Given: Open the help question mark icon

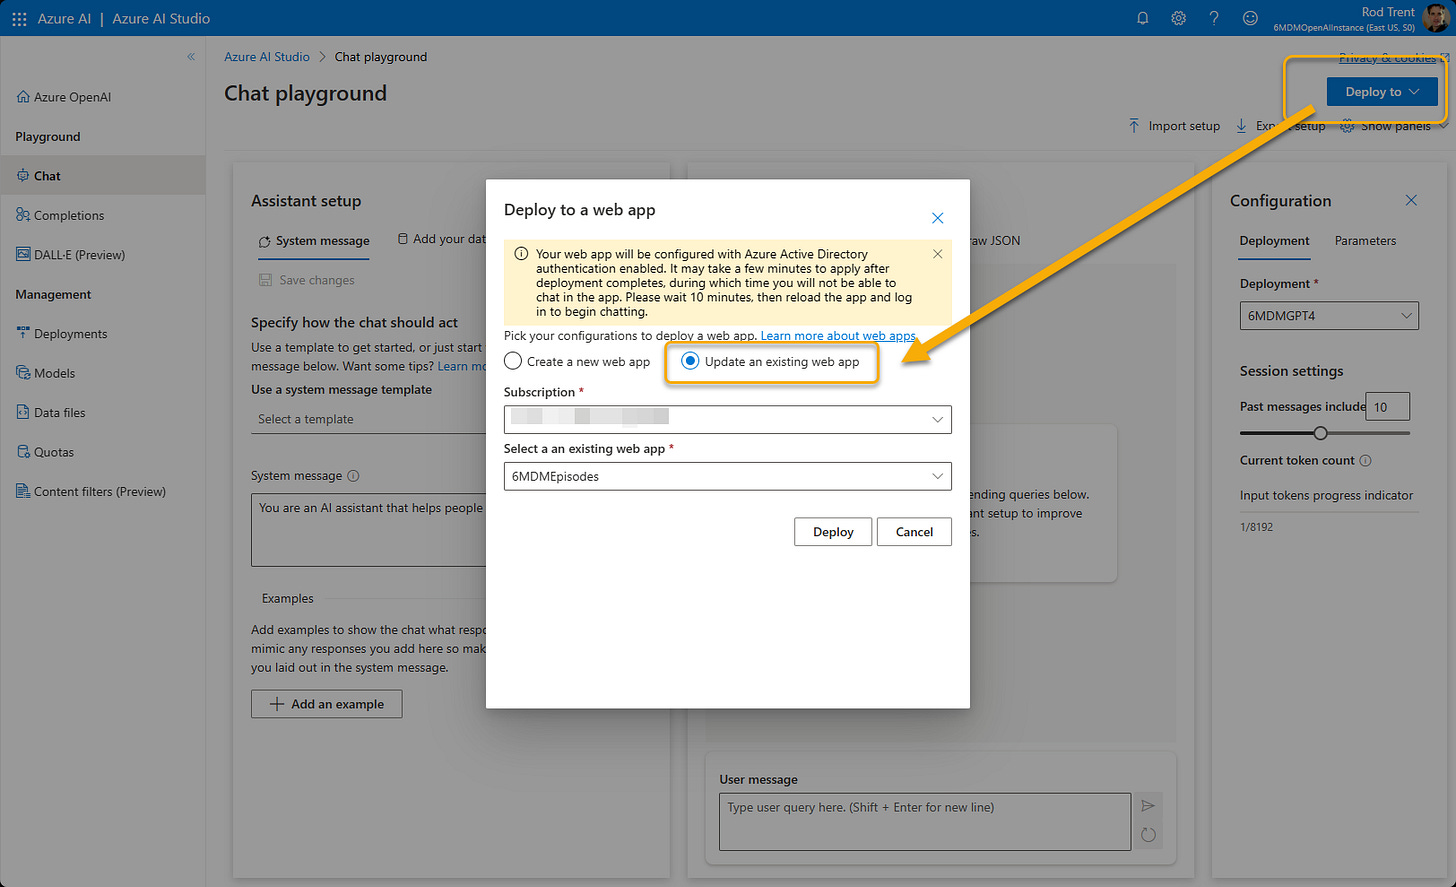Looking at the screenshot, I should pyautogui.click(x=1214, y=18).
